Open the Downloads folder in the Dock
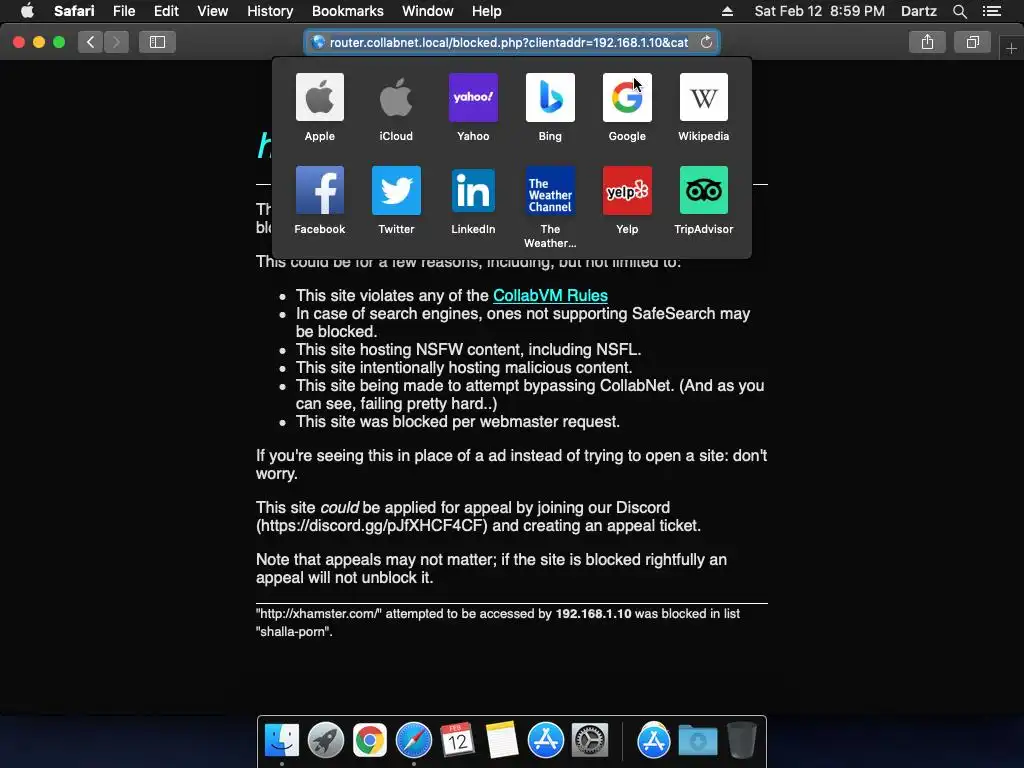Viewport: 1024px width, 768px height. (x=697, y=740)
